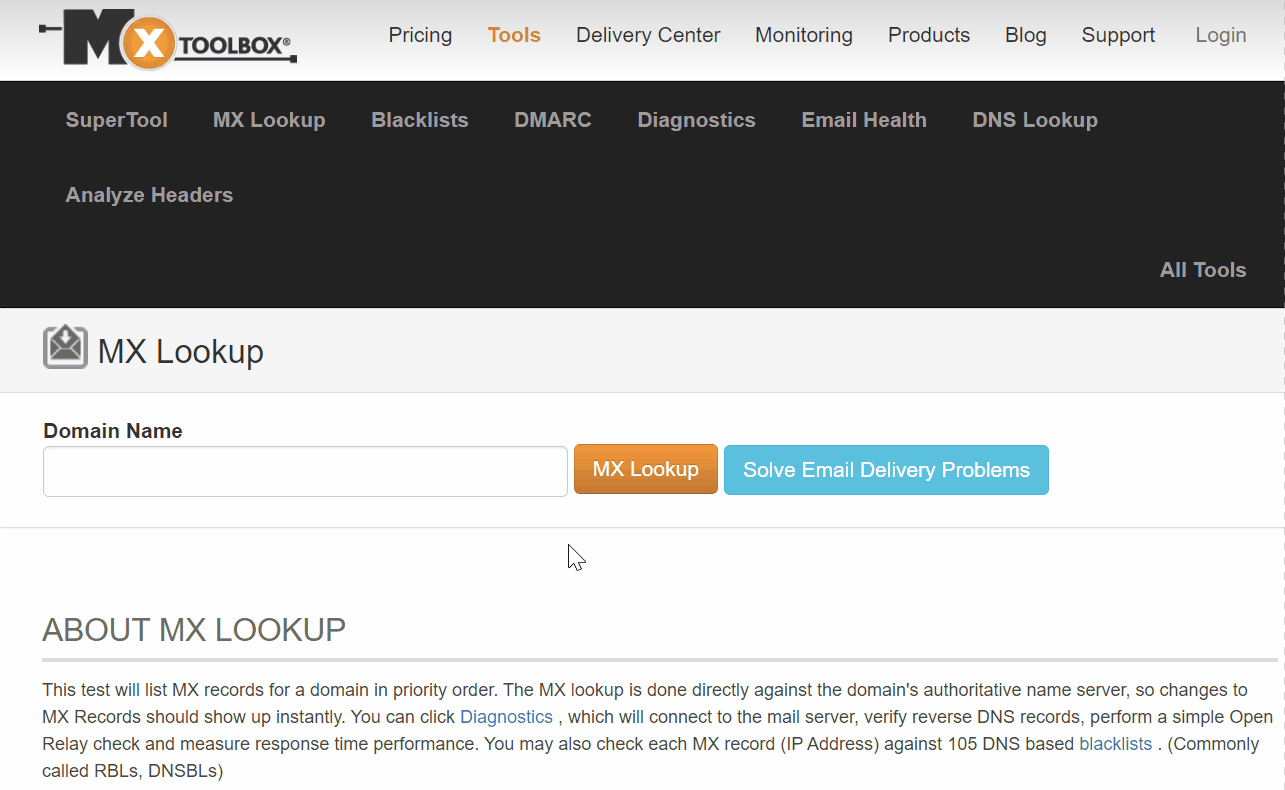Open the Pricing page
Screen dimensions: 1285x790
(420, 35)
